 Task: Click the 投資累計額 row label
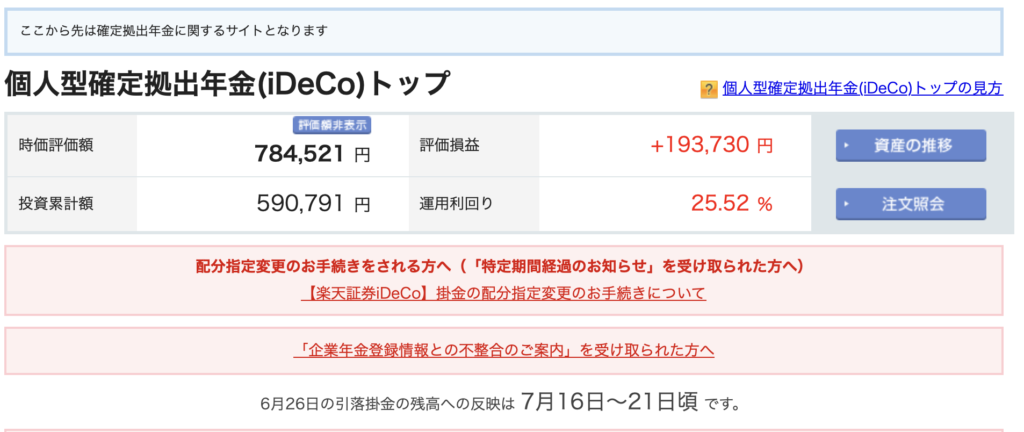56,204
